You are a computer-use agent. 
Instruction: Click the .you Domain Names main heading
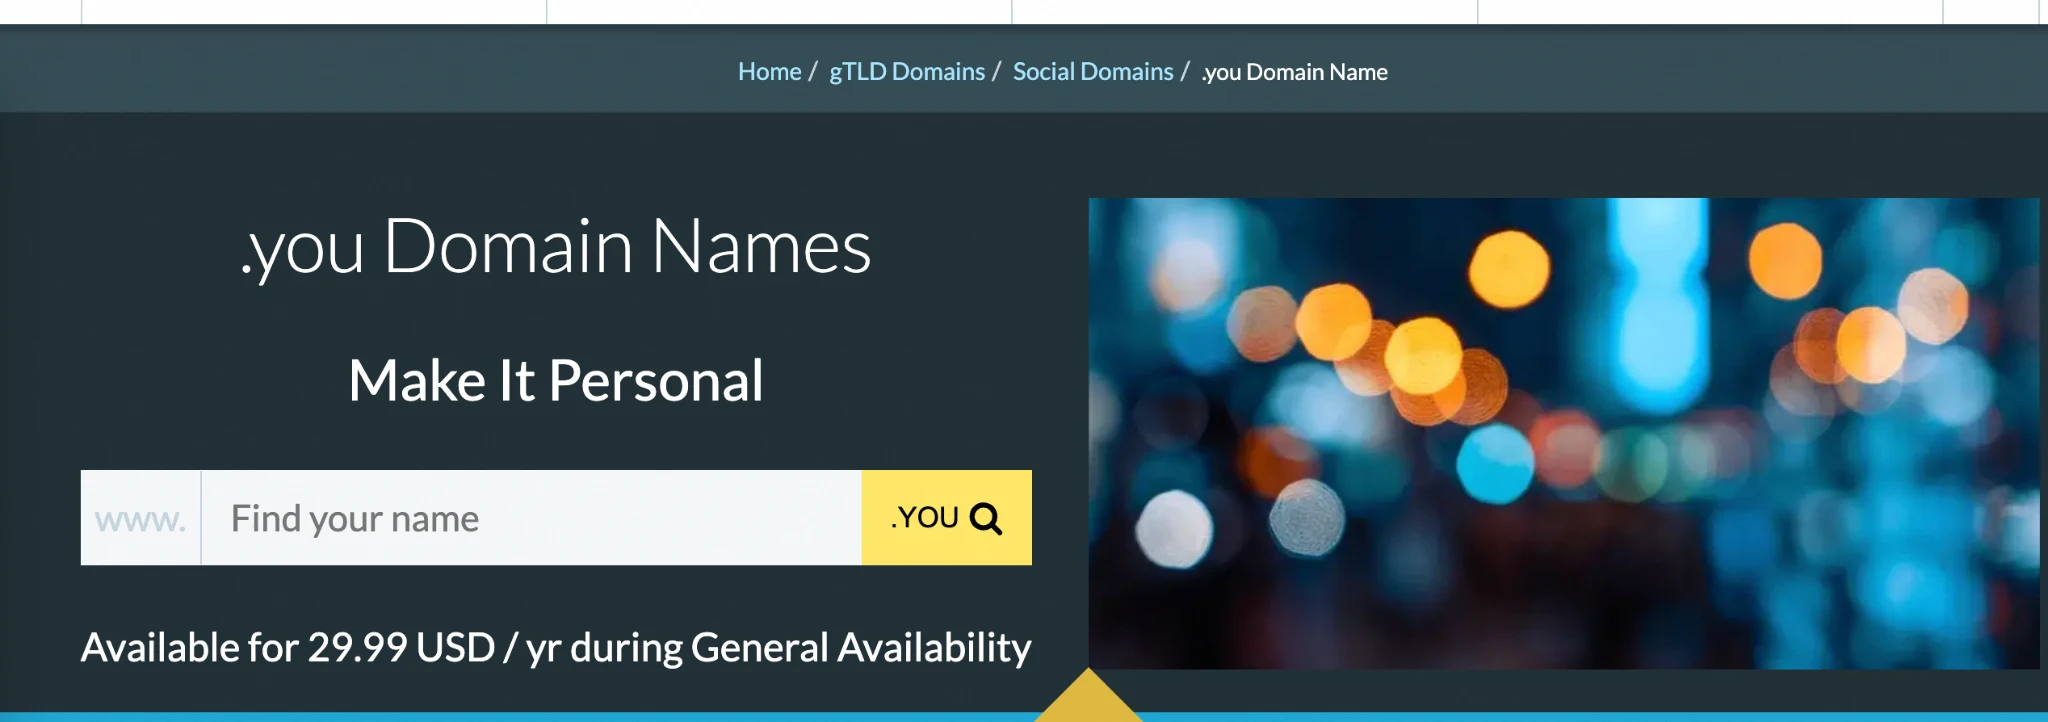[556, 246]
